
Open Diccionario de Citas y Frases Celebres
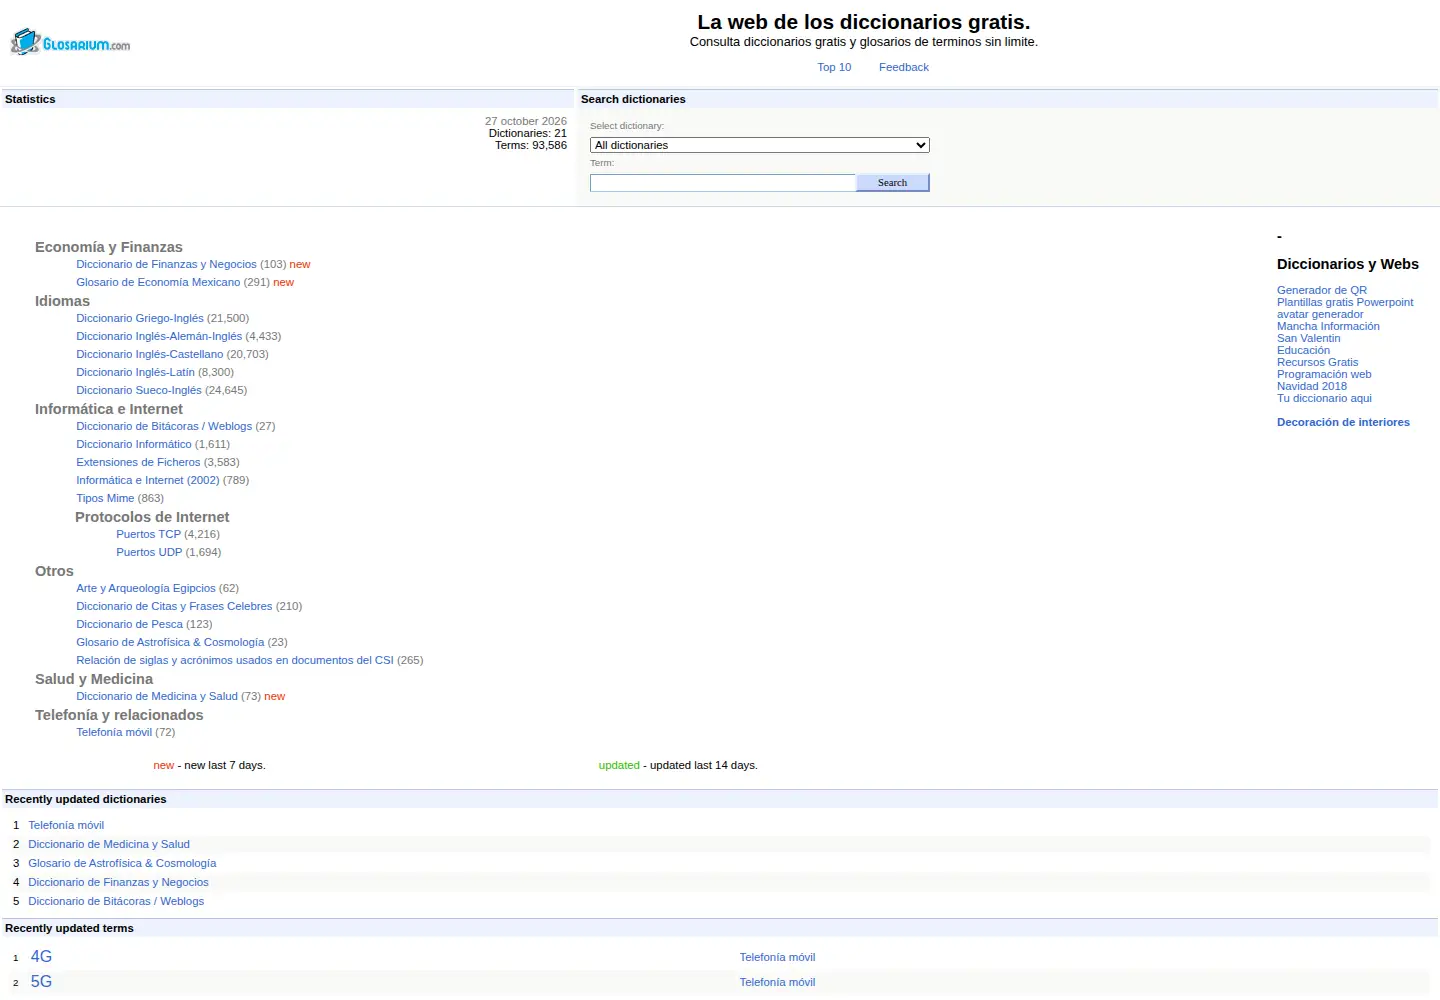[174, 606]
